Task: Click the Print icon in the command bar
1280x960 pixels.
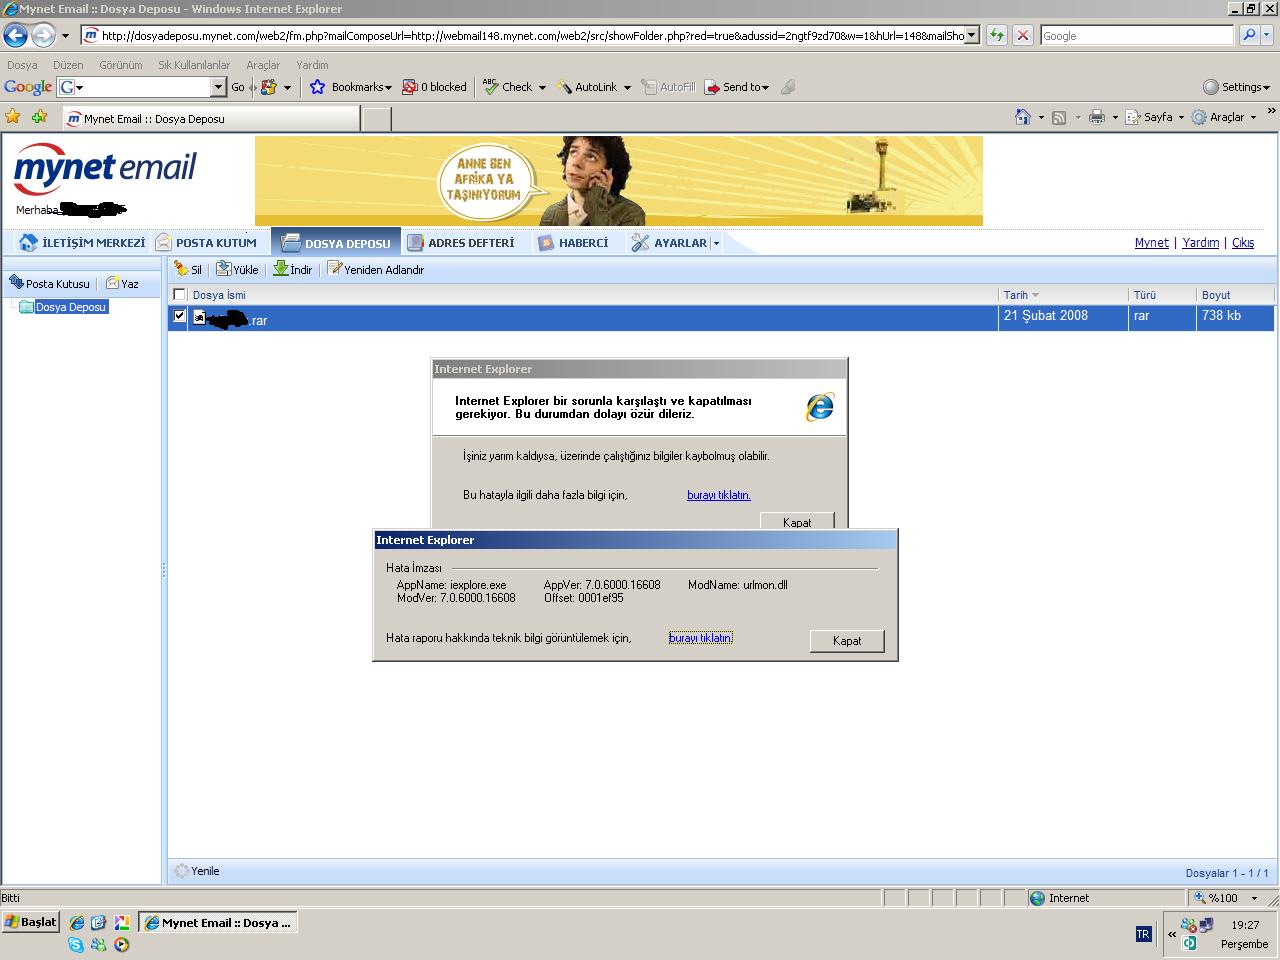Action: coord(1096,117)
